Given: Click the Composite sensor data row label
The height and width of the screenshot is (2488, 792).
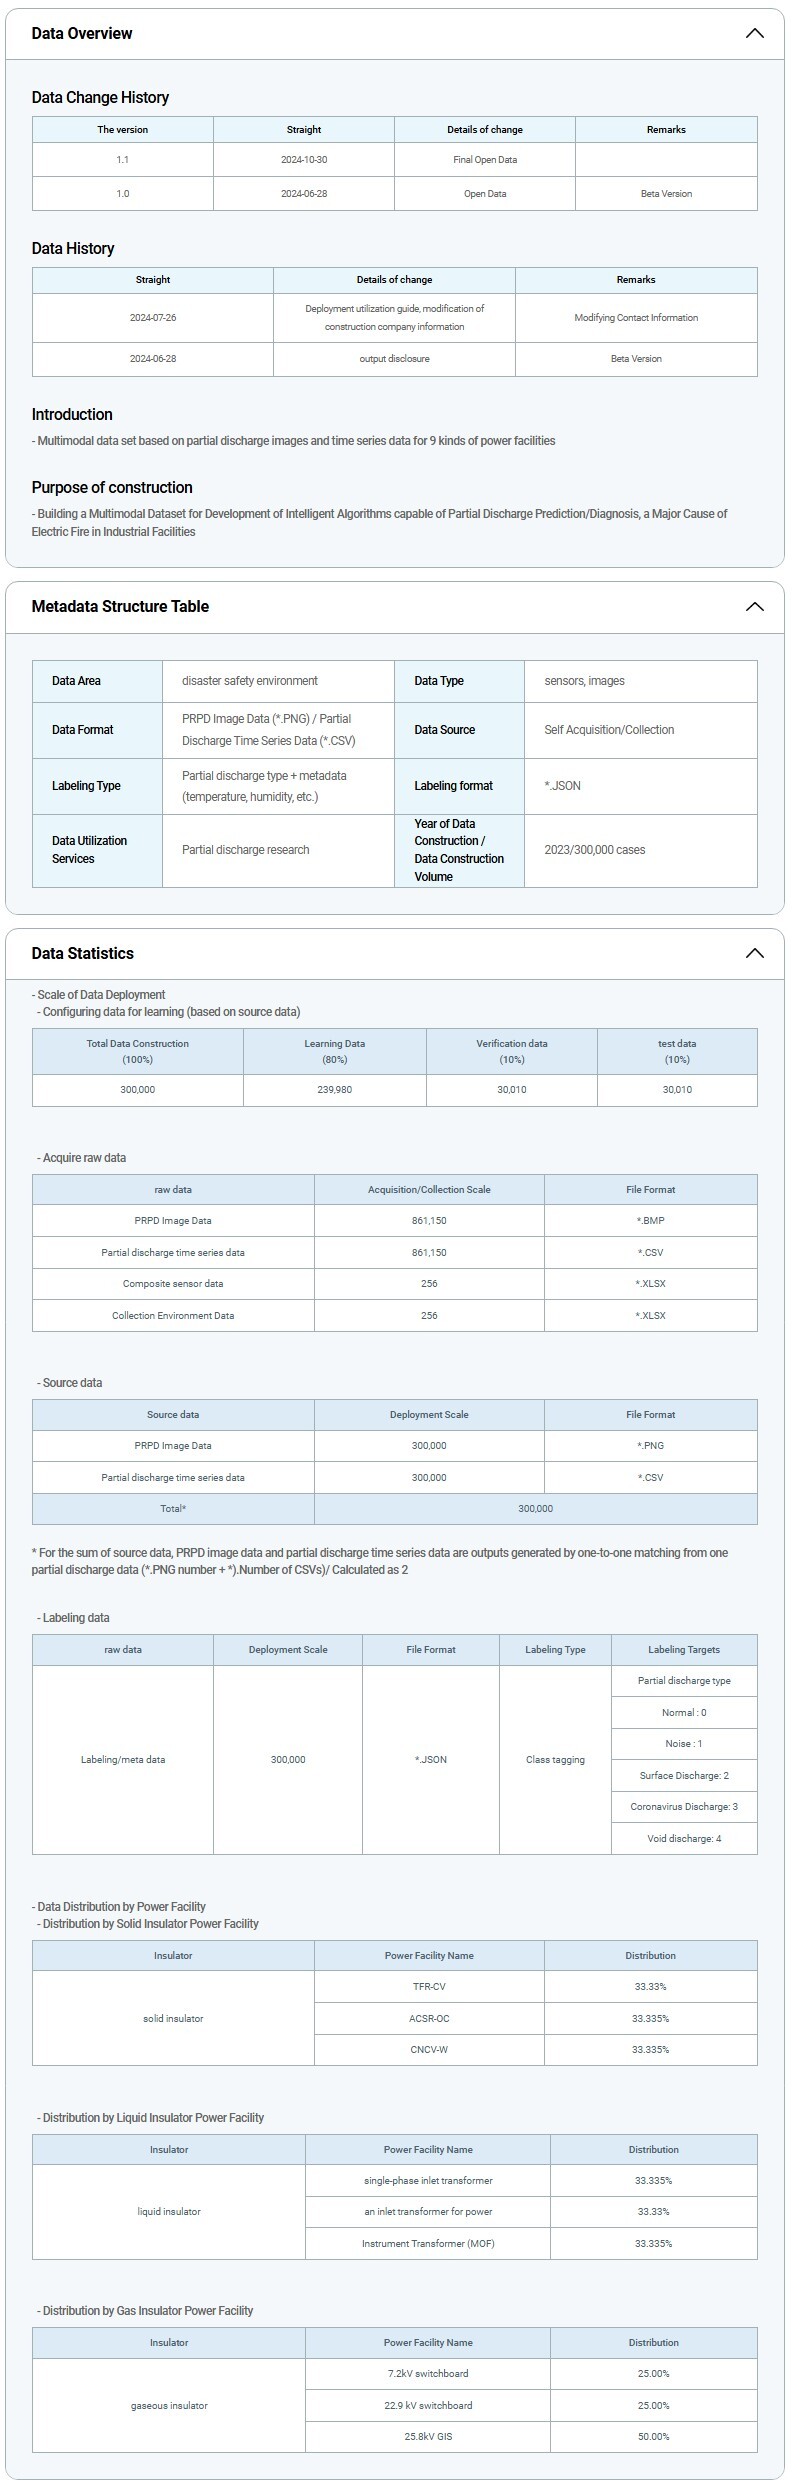Looking at the screenshot, I should (173, 1284).
